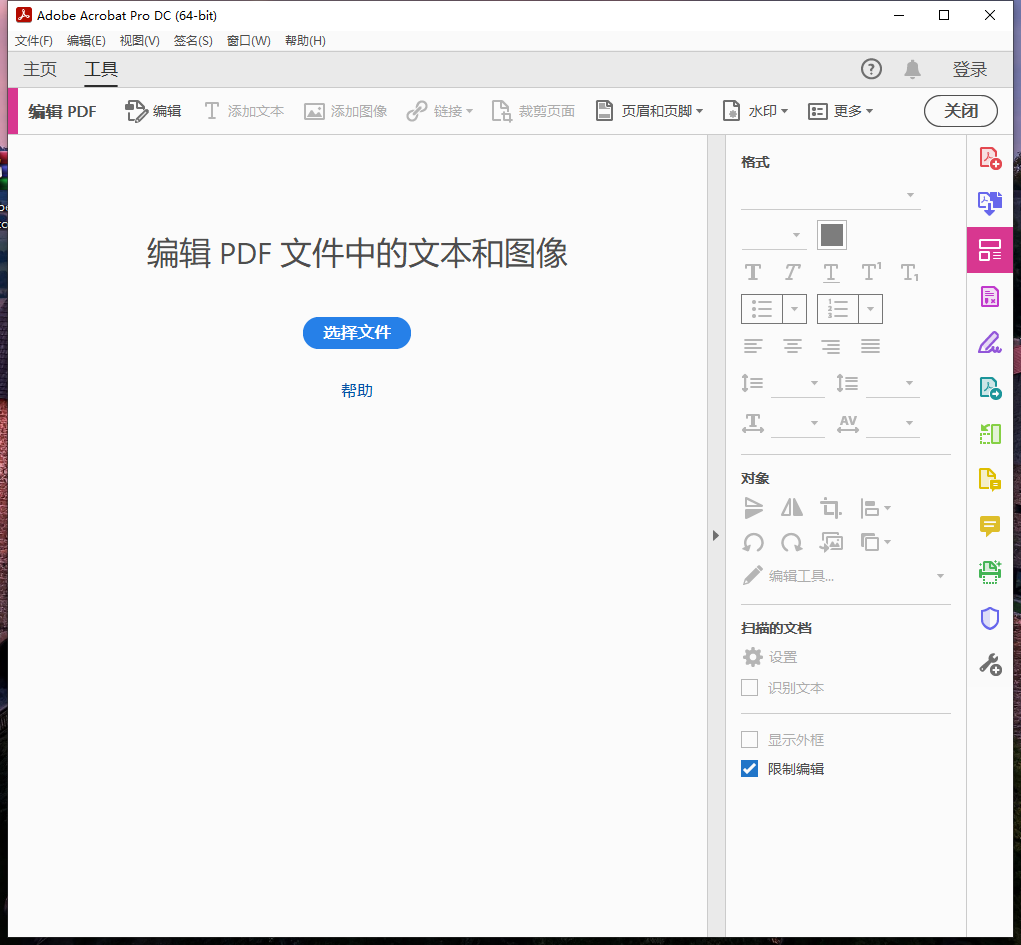Viewport: 1021px width, 945px height.
Task: Open the 文件 menu
Action: pos(33,40)
